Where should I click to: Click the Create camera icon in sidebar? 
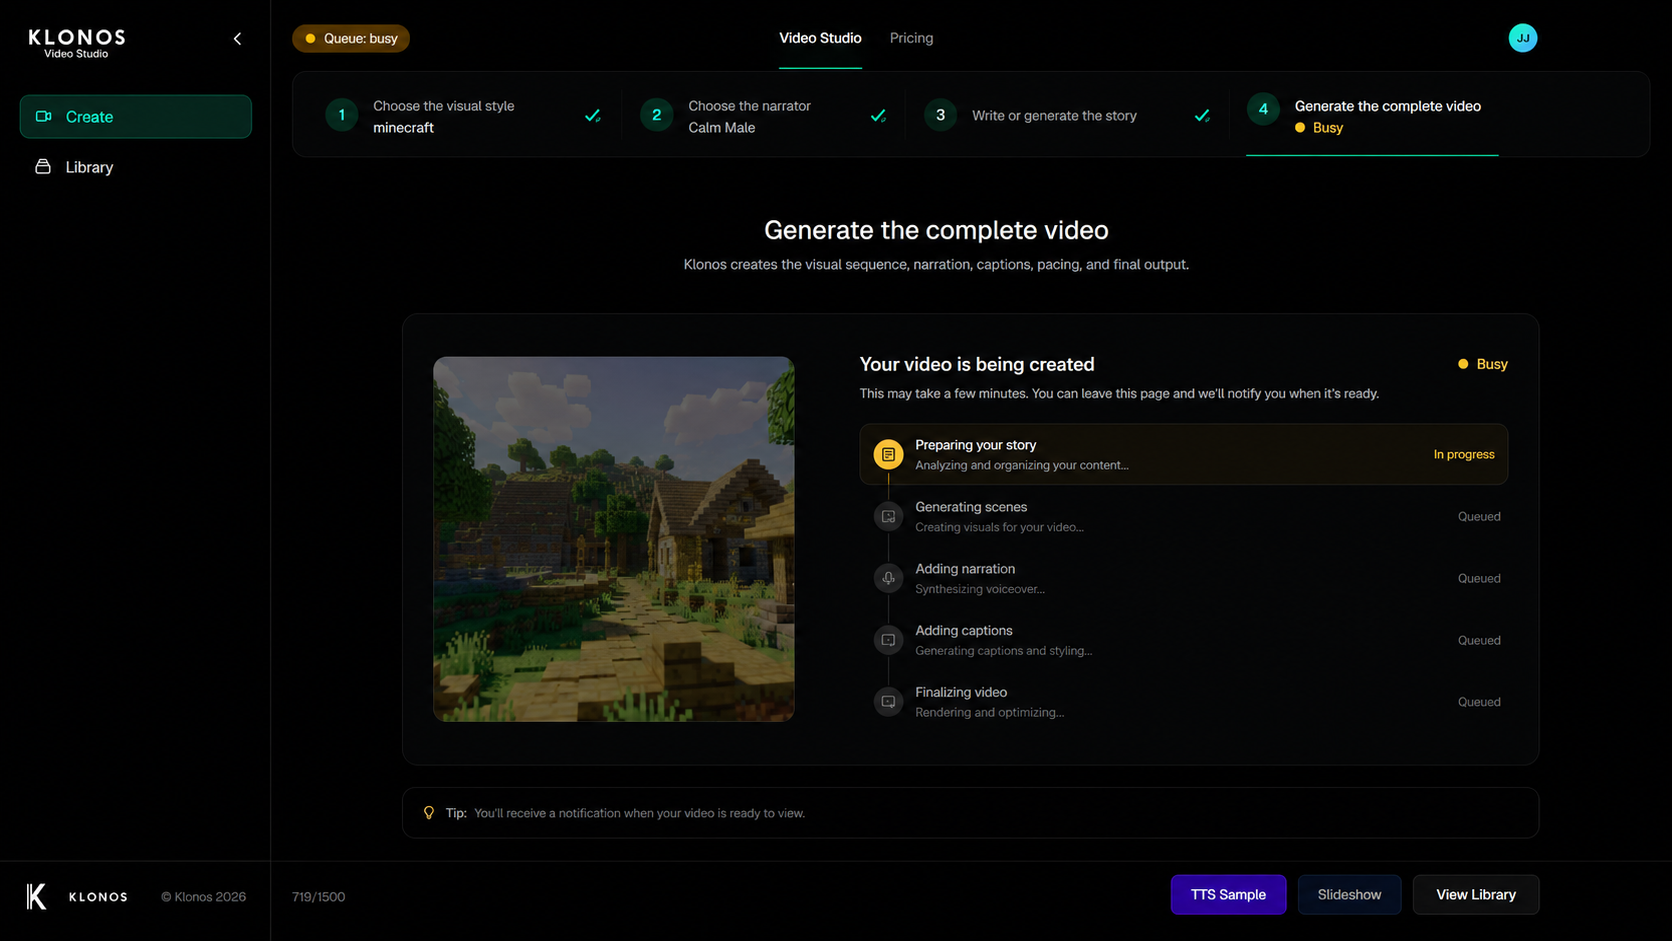click(44, 117)
